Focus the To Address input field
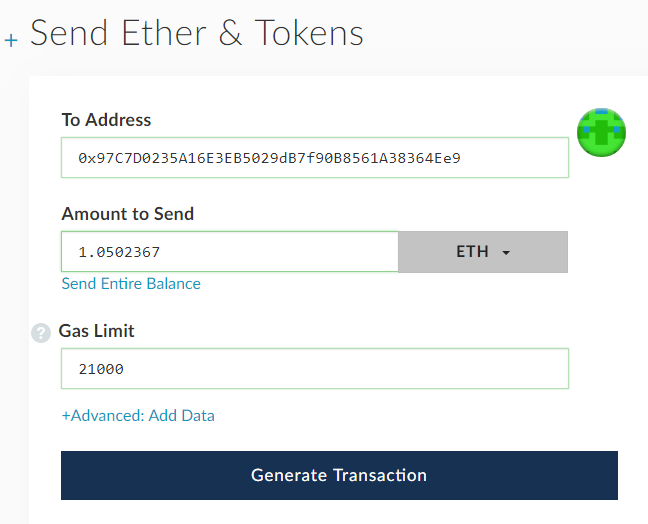 click(315, 157)
